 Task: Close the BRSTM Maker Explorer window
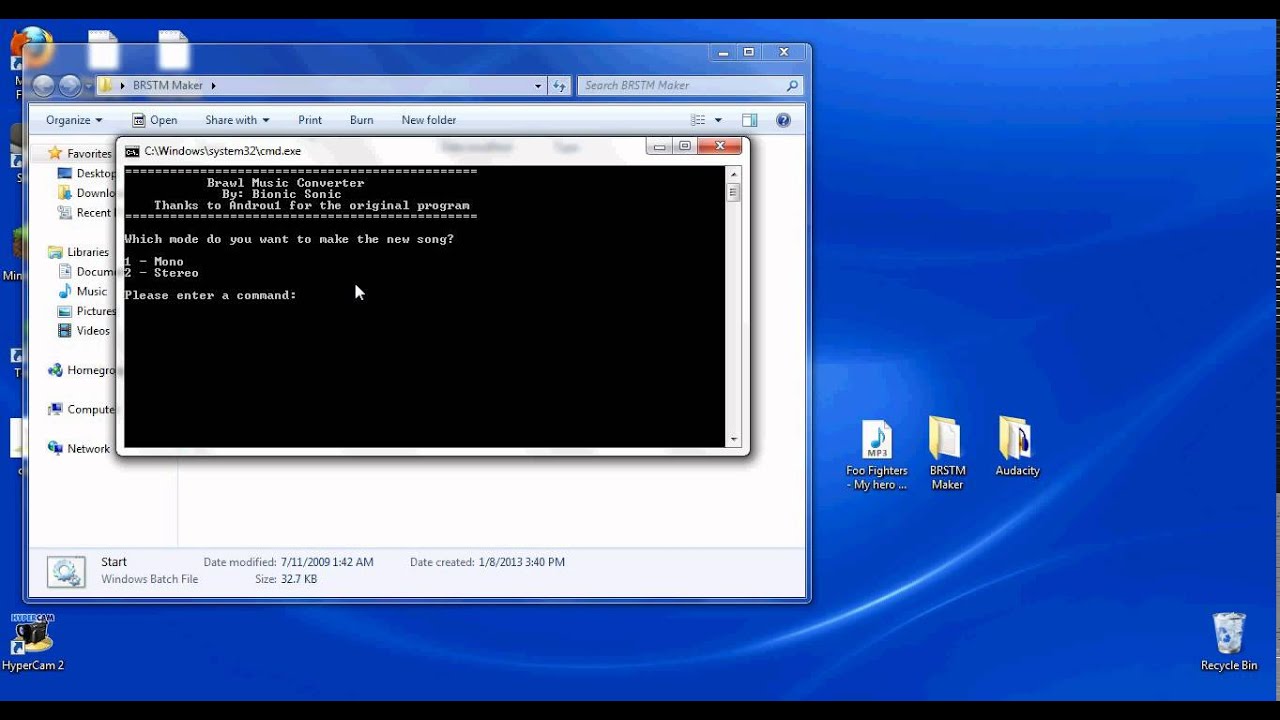click(784, 52)
